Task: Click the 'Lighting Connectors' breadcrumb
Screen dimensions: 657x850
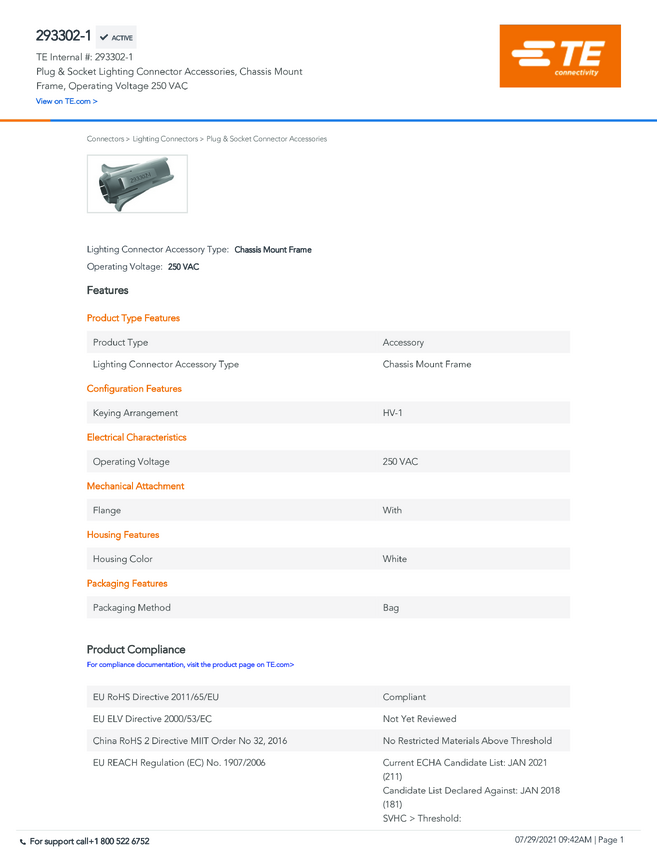Action: [x=165, y=139]
